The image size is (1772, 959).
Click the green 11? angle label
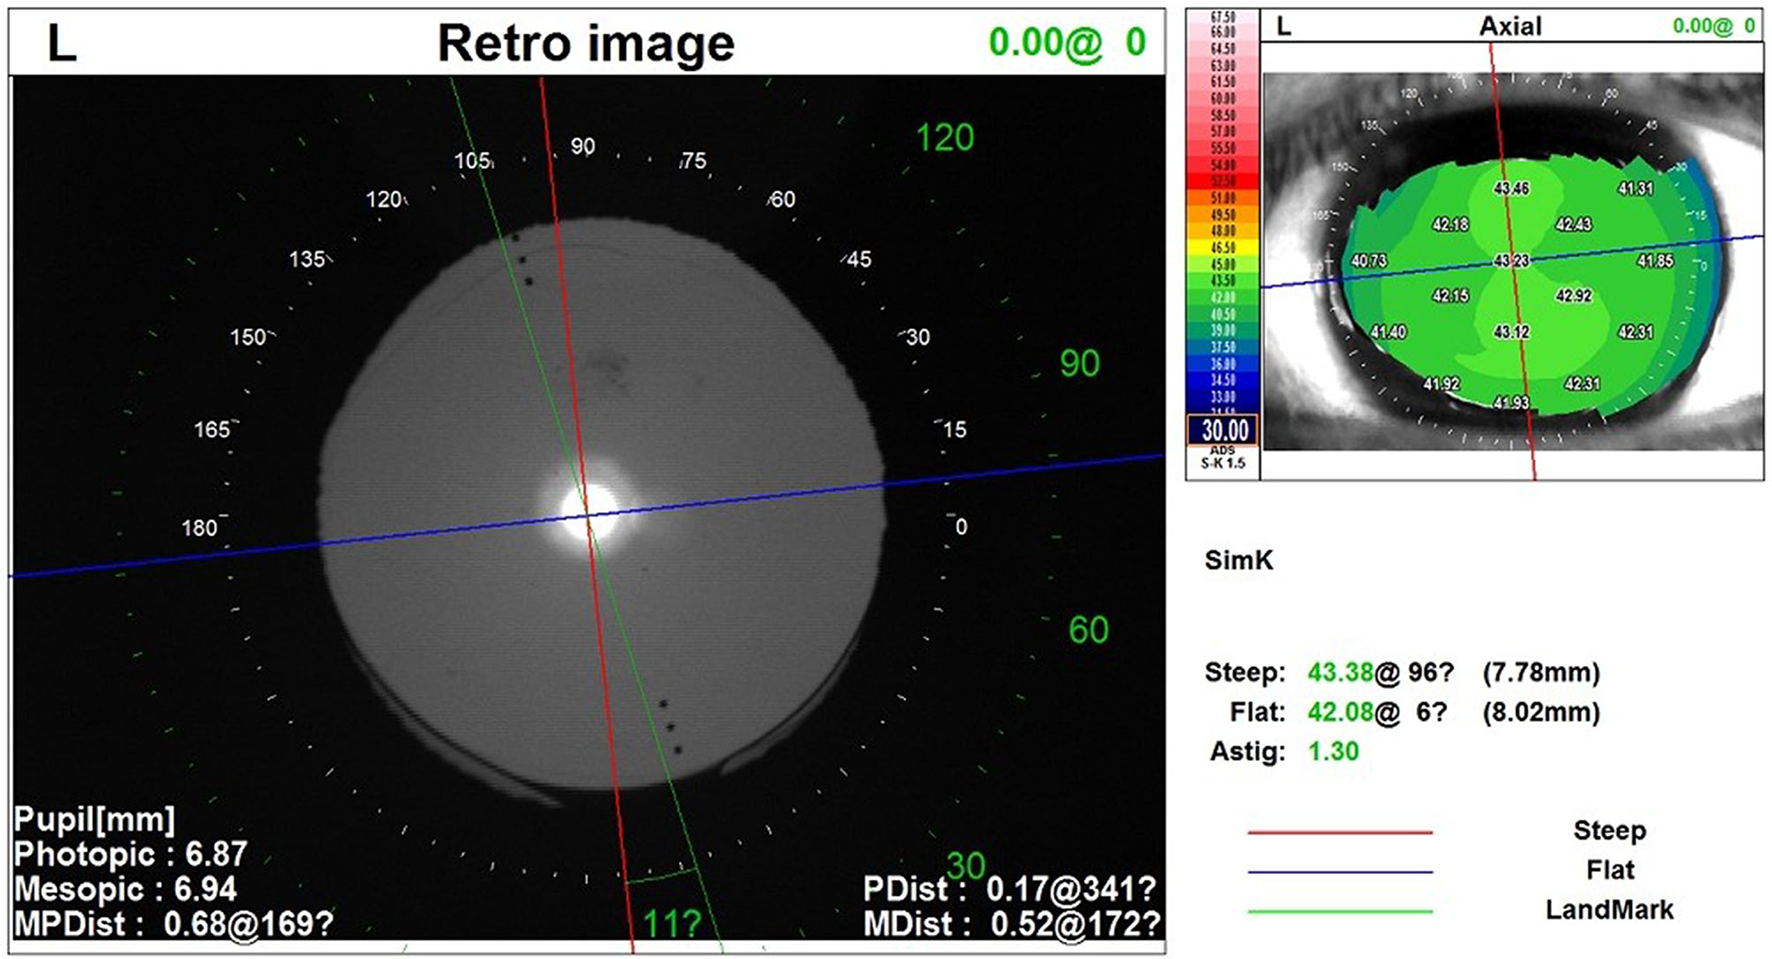[x=671, y=924]
